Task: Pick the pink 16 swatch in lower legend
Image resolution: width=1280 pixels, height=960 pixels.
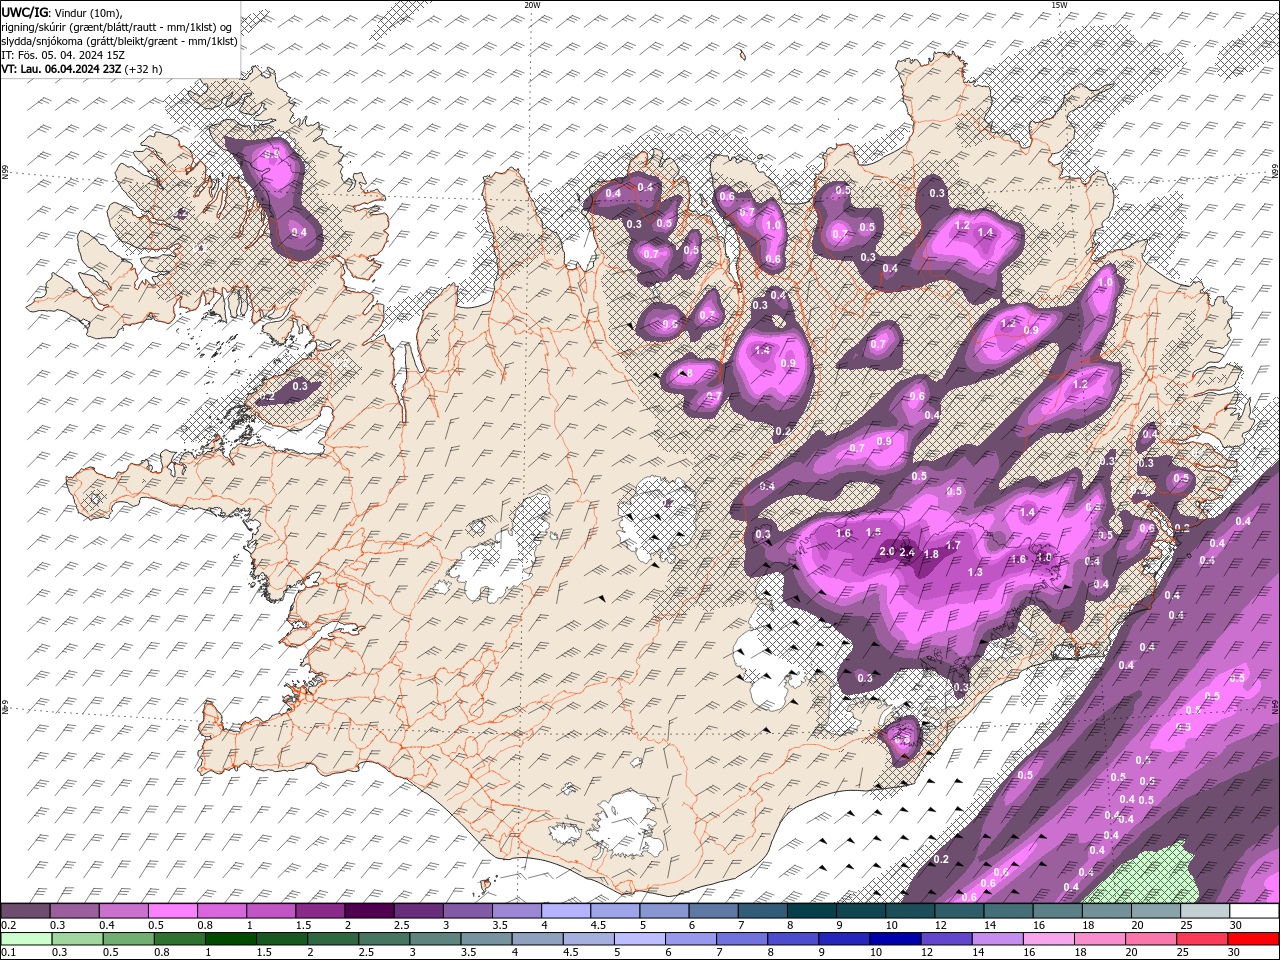Action: point(1047,939)
